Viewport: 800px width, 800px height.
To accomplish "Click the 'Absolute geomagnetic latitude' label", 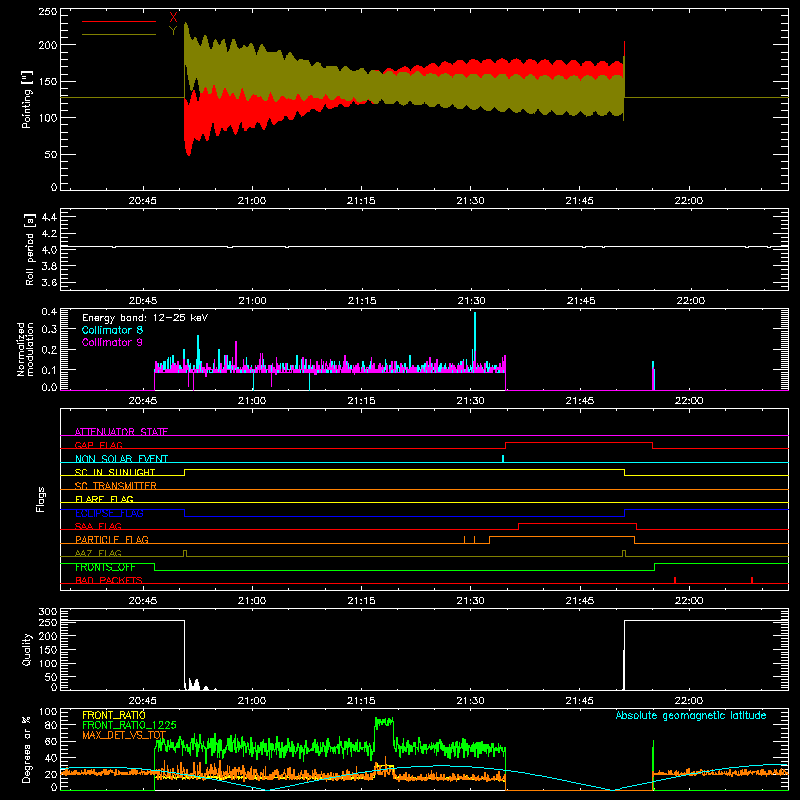I will click(691, 715).
